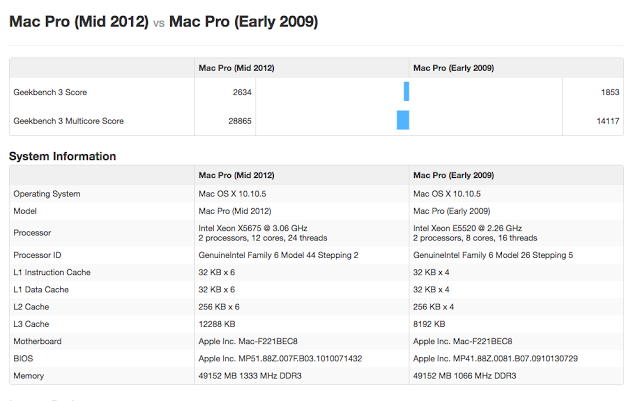Click GenuineIntel Family 6 Model 44 Stepping 2
Image resolution: width=640 pixels, height=401 pixels.
(x=278, y=255)
